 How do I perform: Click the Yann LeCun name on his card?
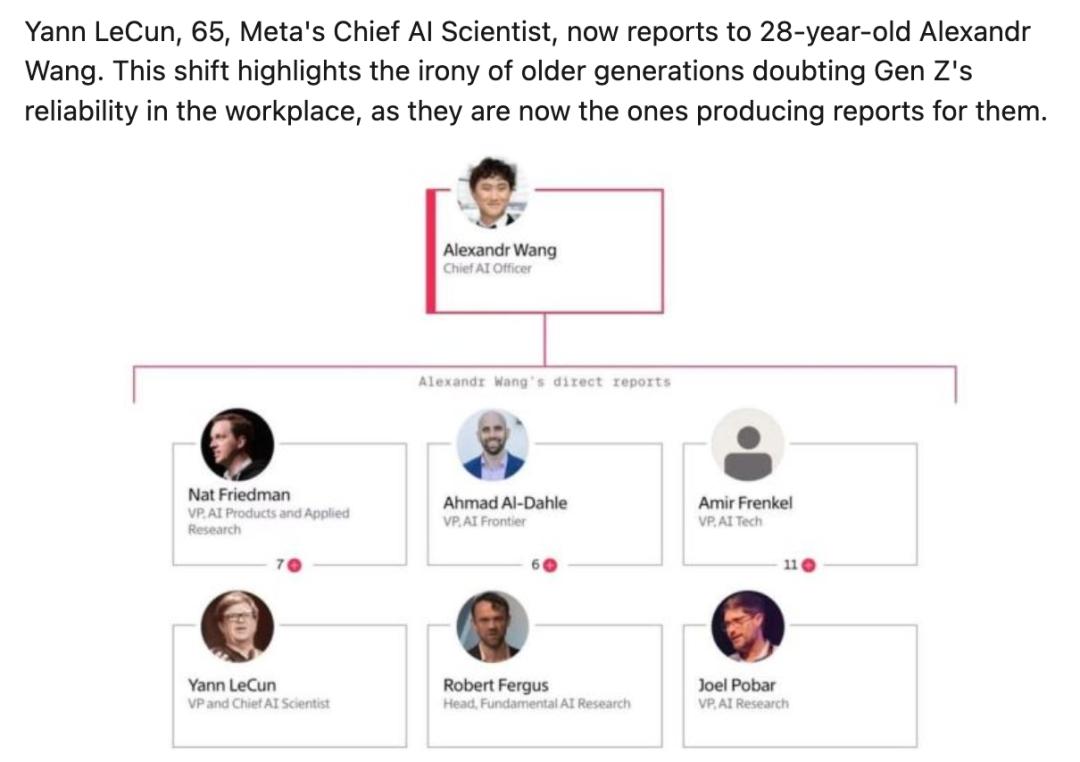click(231, 685)
